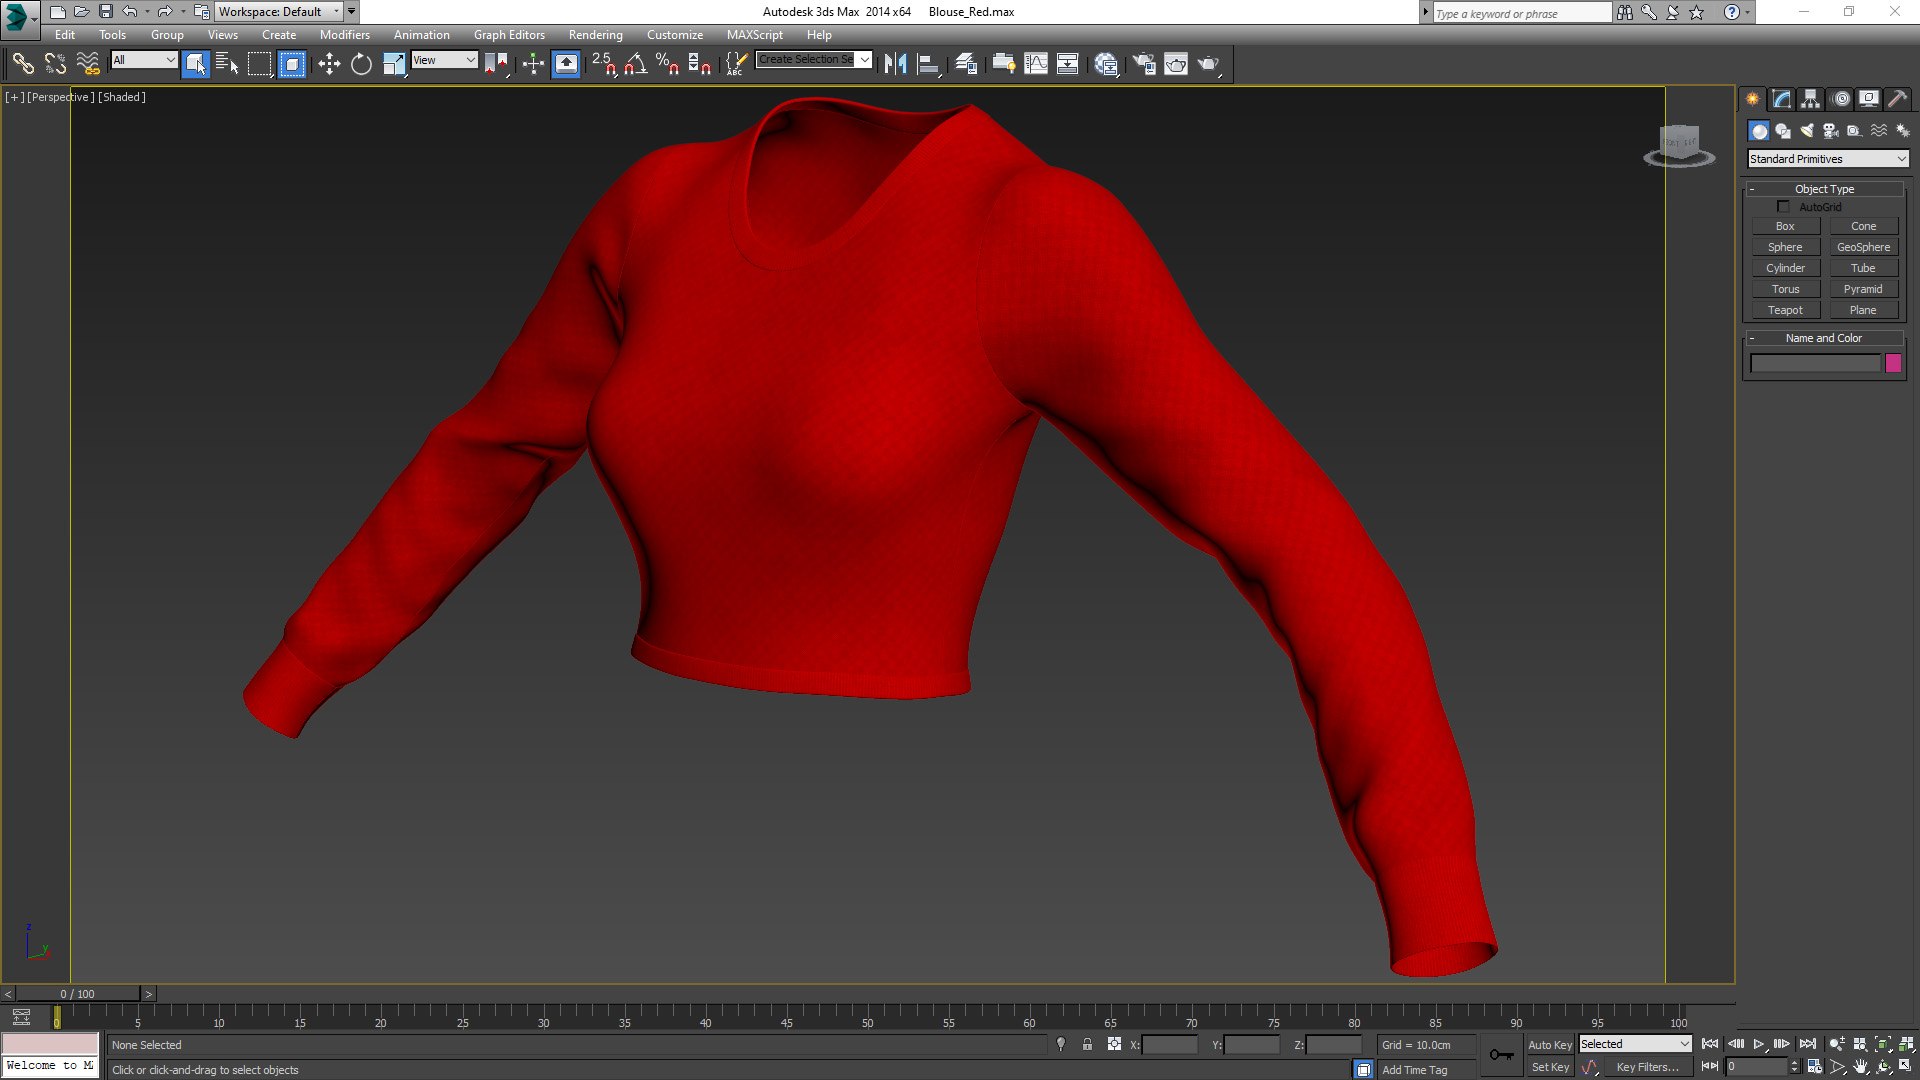Select the Cameras category icon

click(x=1831, y=131)
